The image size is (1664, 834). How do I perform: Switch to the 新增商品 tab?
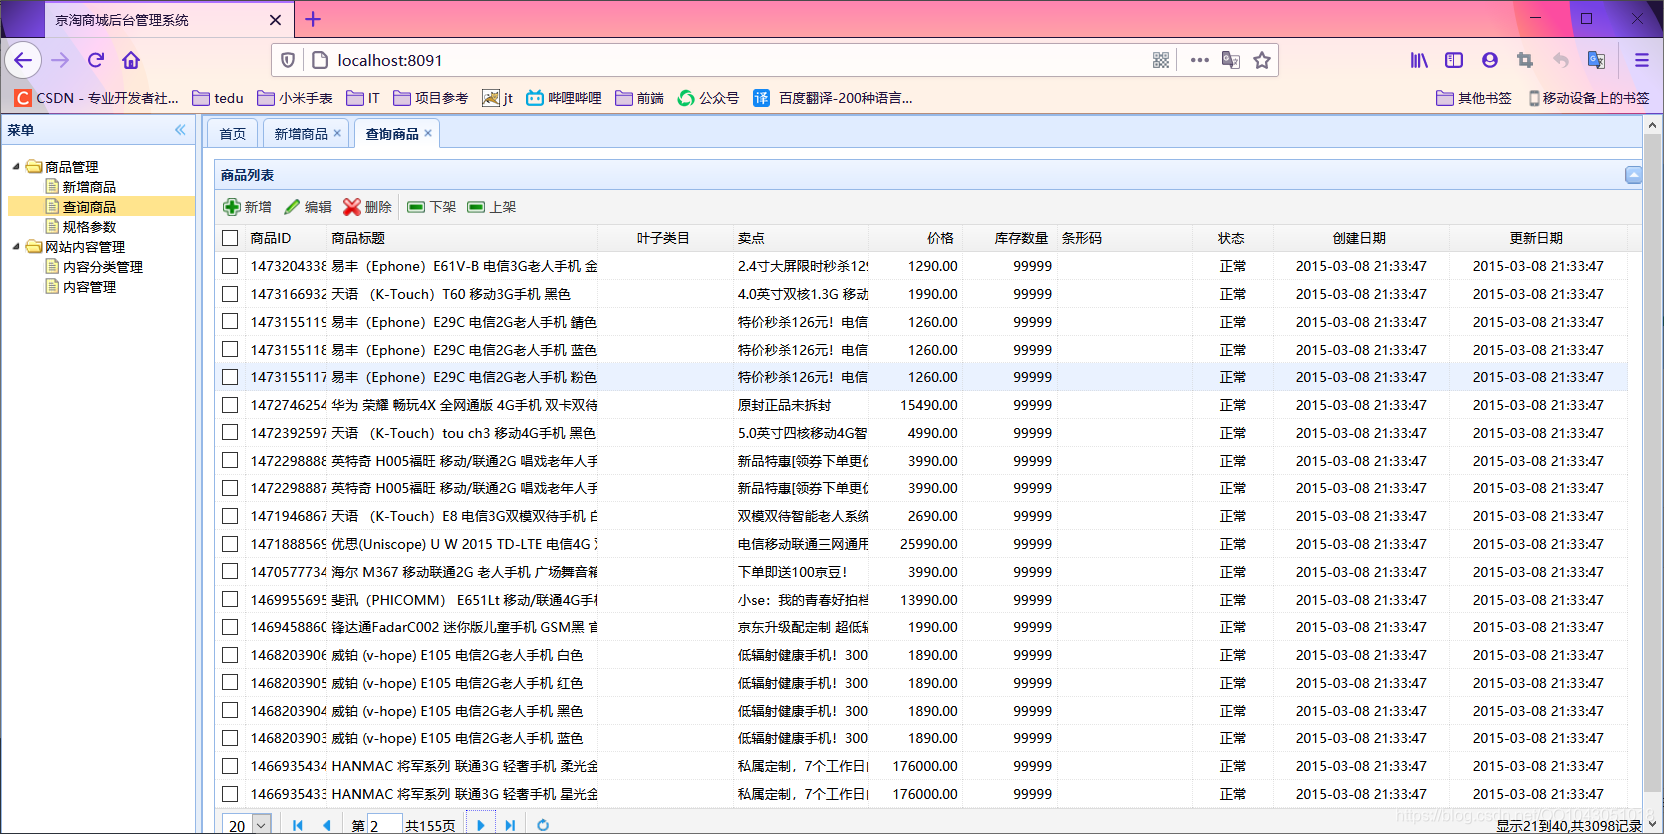pyautogui.click(x=301, y=134)
